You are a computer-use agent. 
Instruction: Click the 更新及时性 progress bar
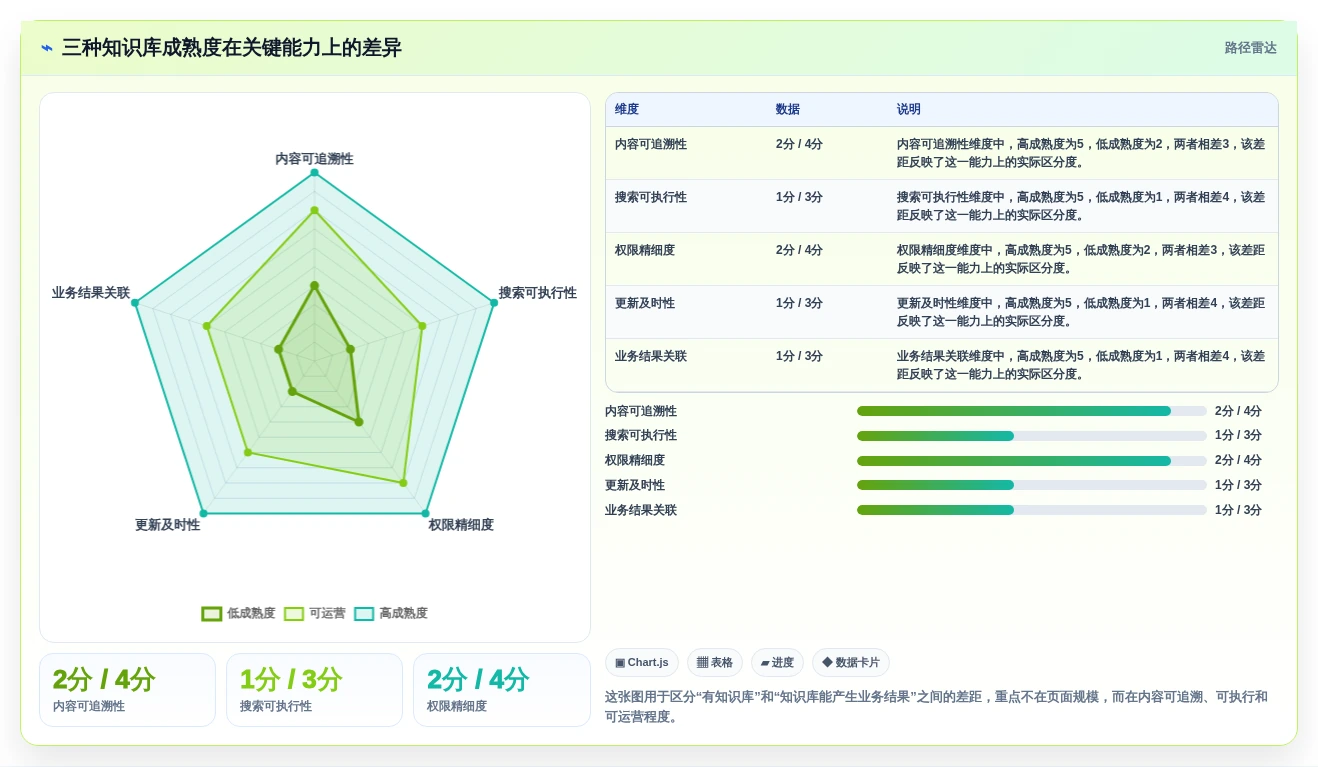point(1032,485)
